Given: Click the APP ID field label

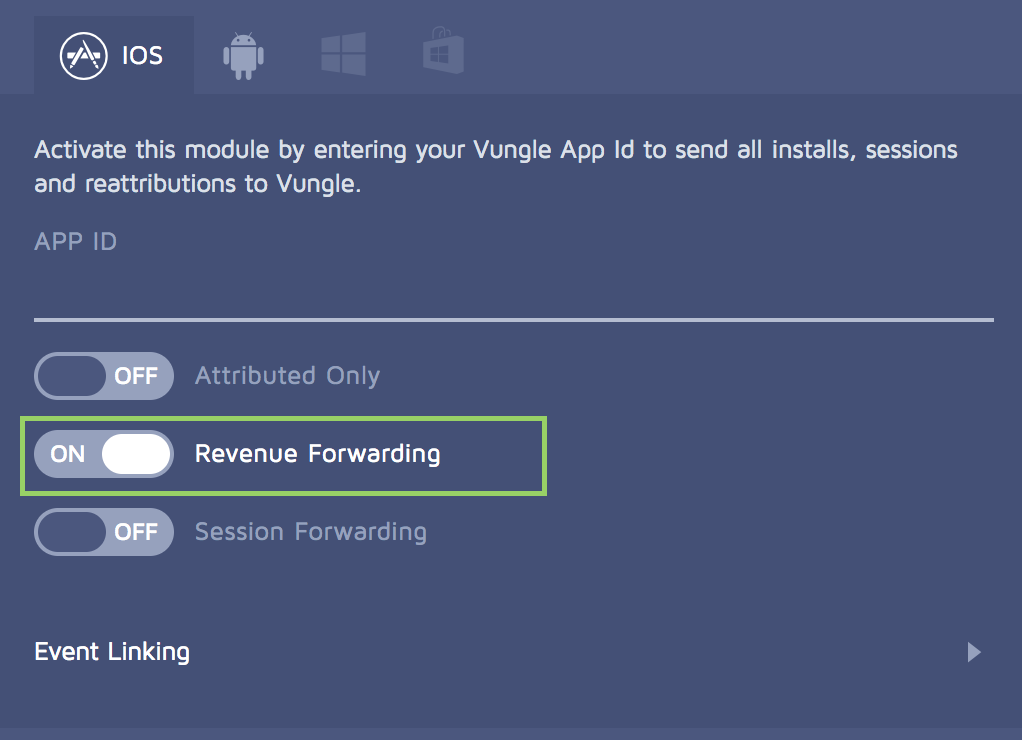Looking at the screenshot, I should point(76,242).
